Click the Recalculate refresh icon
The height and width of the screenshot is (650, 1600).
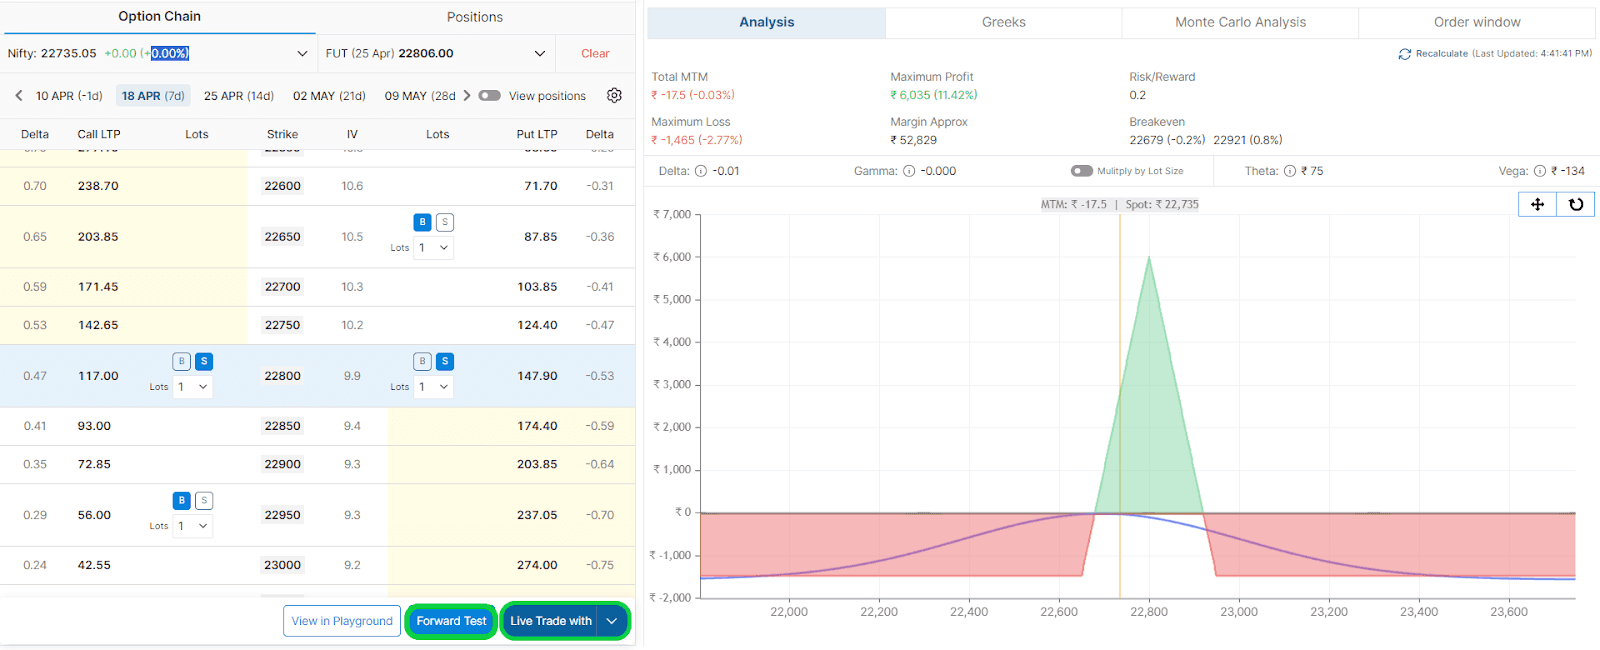point(1404,54)
